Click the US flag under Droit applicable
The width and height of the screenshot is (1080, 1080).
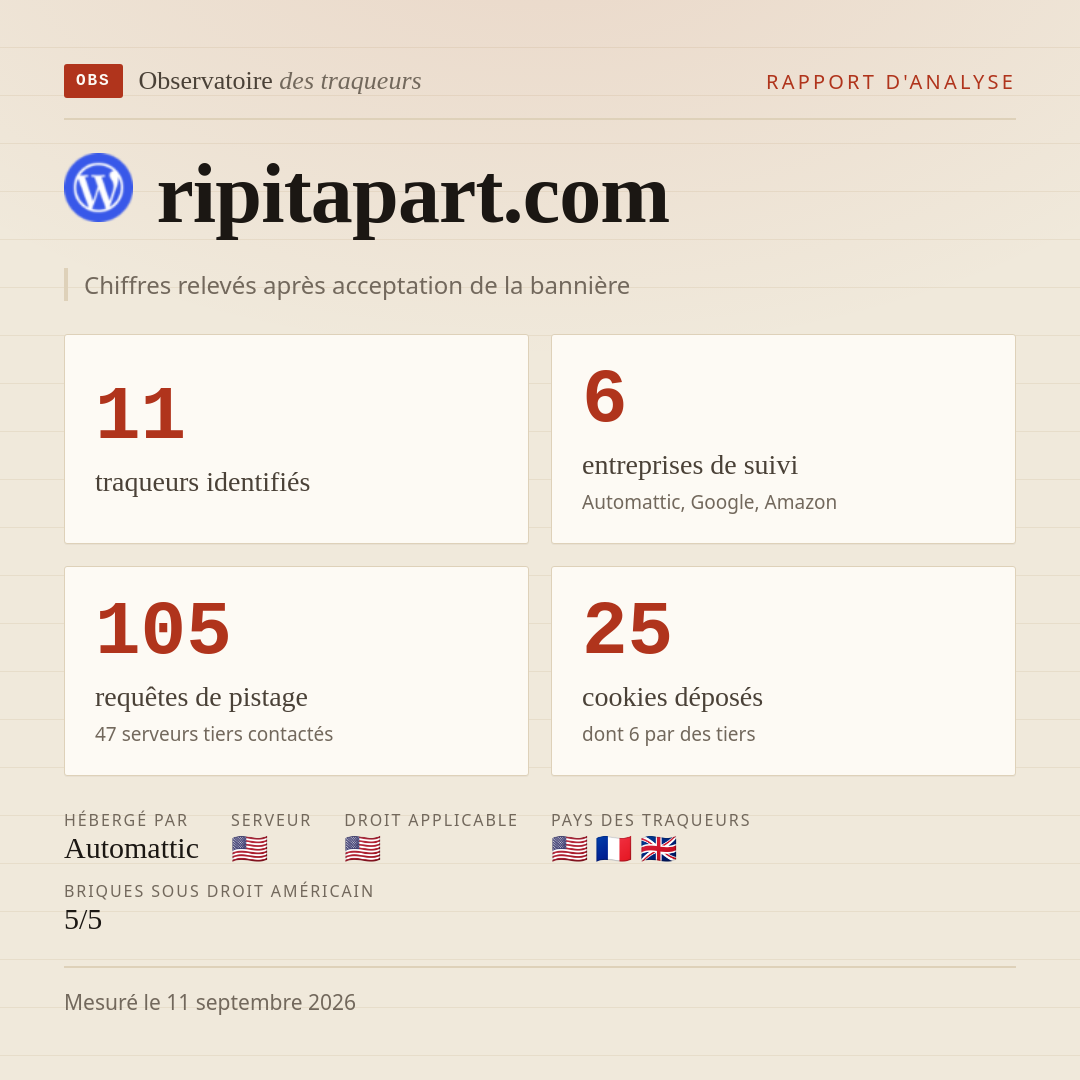coord(362,849)
